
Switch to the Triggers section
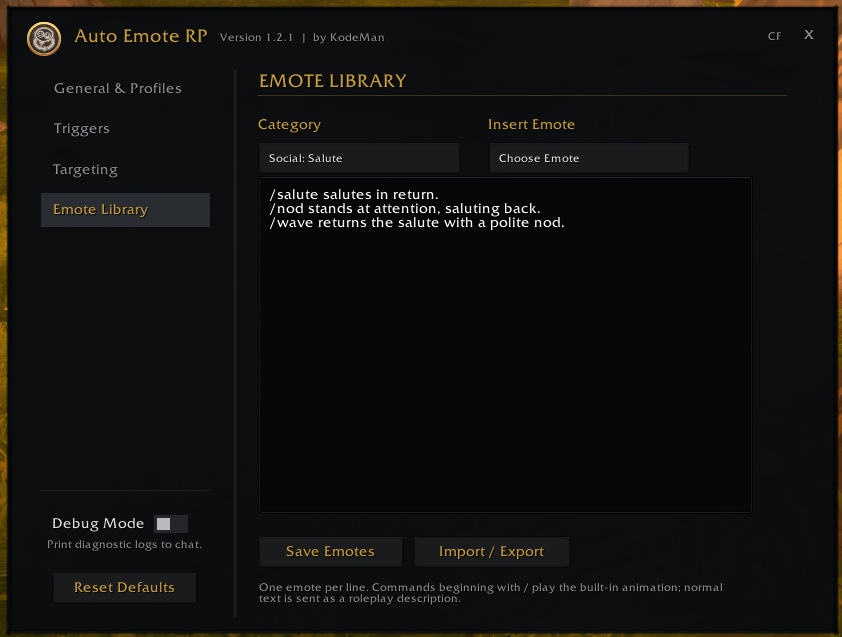pyautogui.click(x=82, y=128)
